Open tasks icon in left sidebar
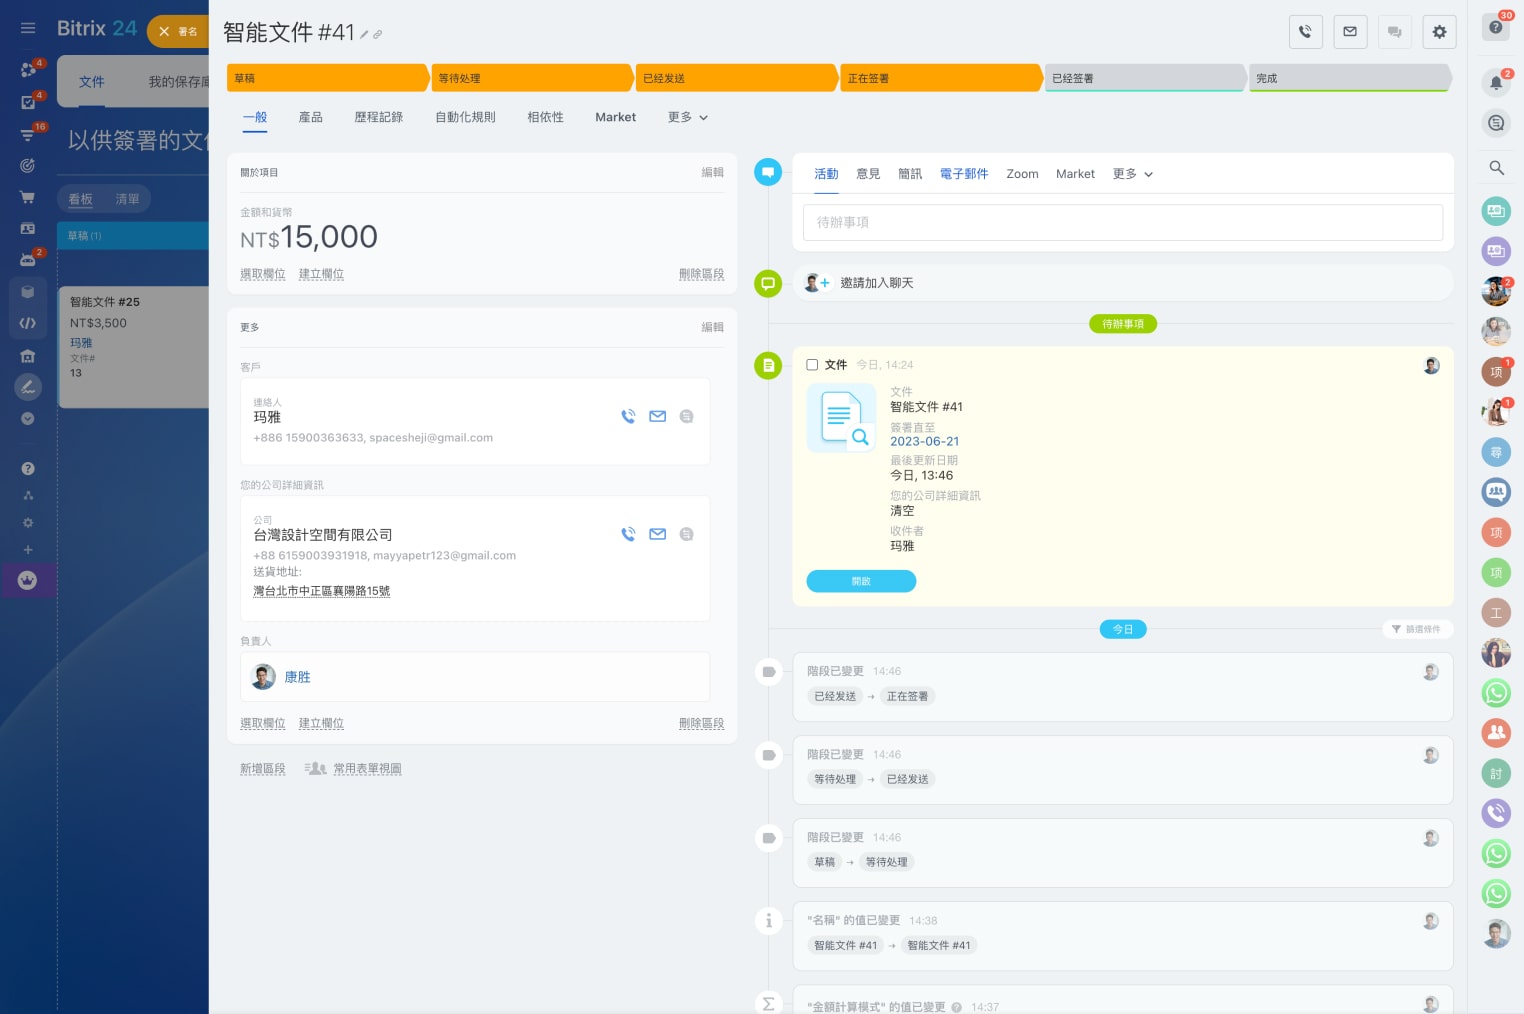Image resolution: width=1524 pixels, height=1014 pixels. click(x=28, y=102)
